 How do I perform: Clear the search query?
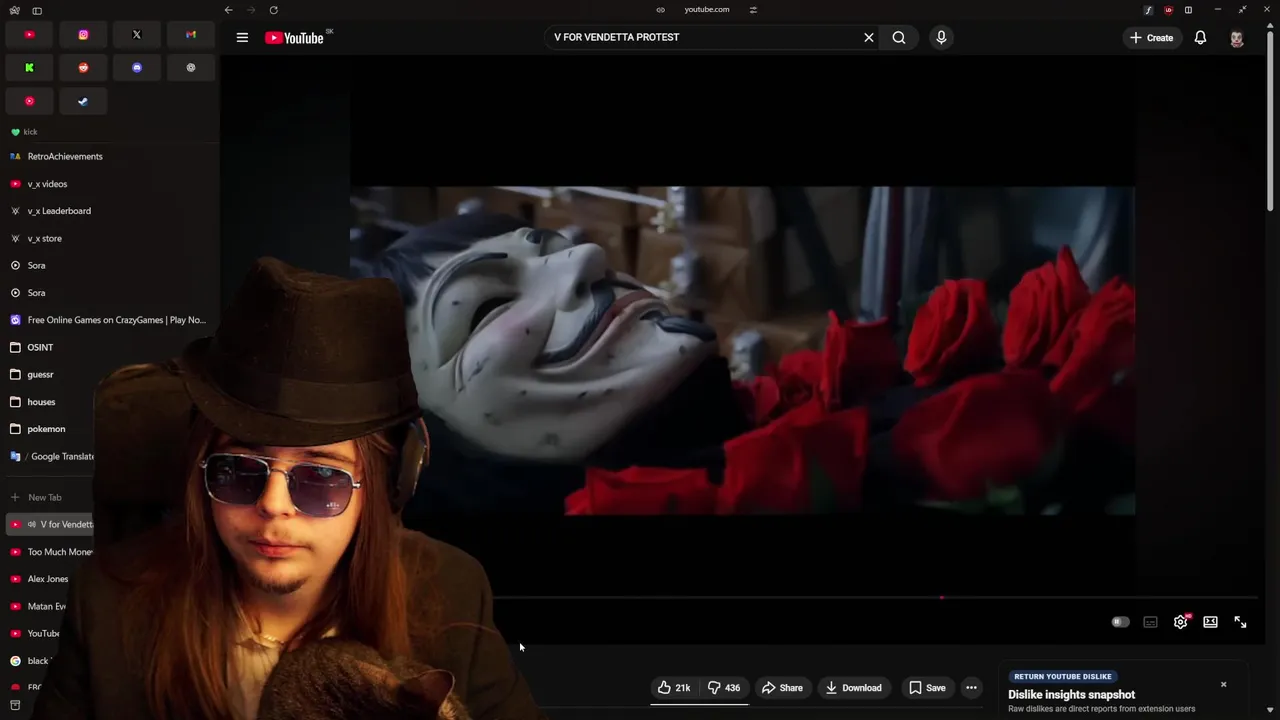click(869, 38)
